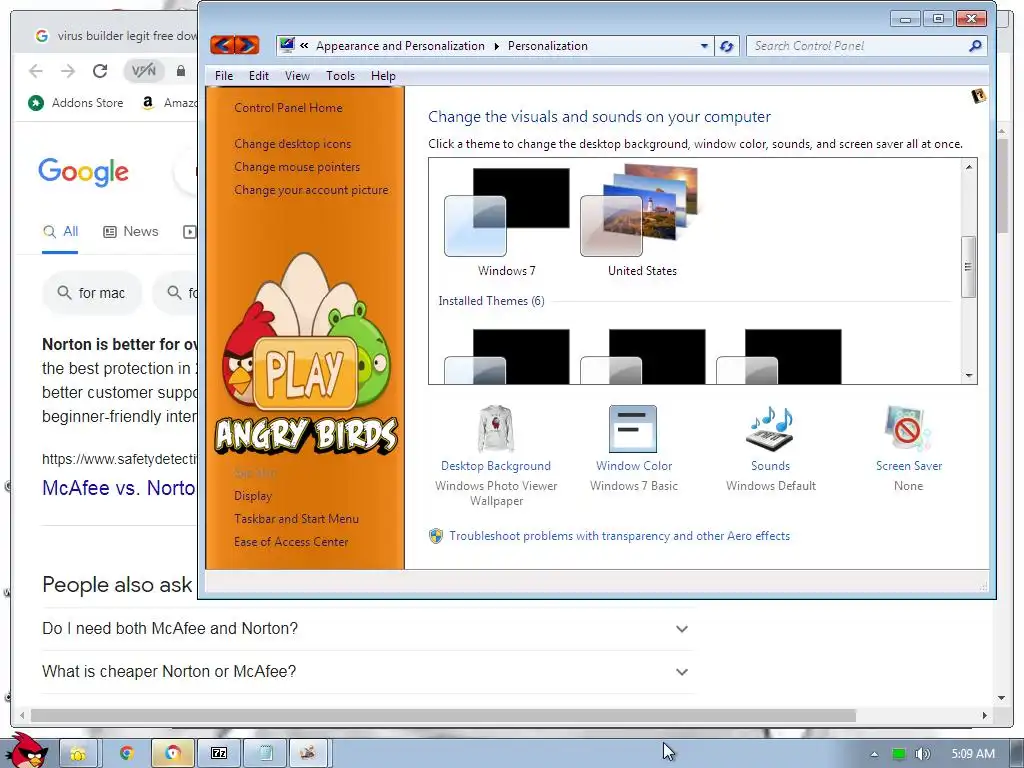1024x768 pixels.
Task: Open the Help menu
Action: pyautogui.click(x=383, y=76)
